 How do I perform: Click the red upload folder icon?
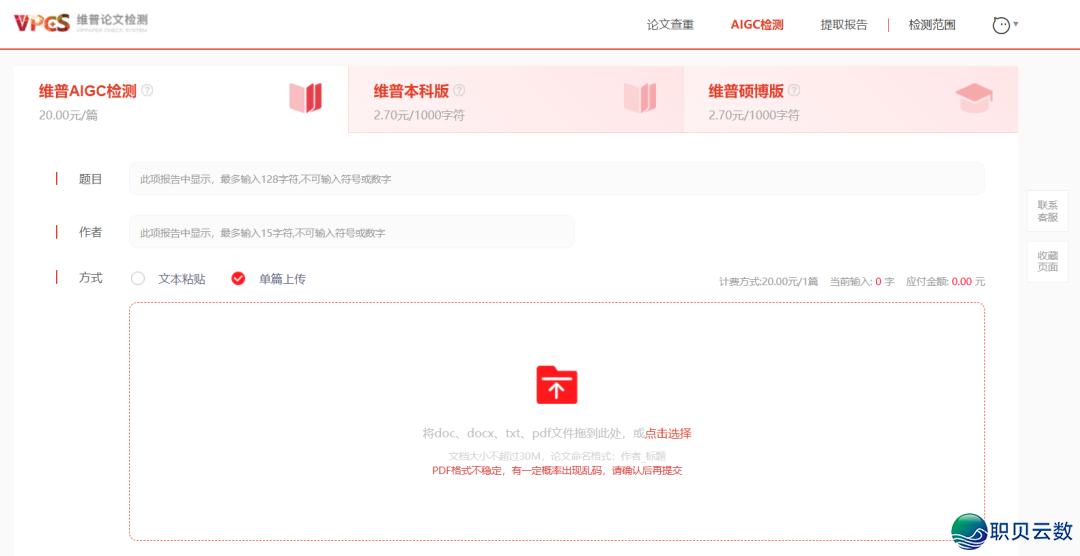click(x=557, y=384)
